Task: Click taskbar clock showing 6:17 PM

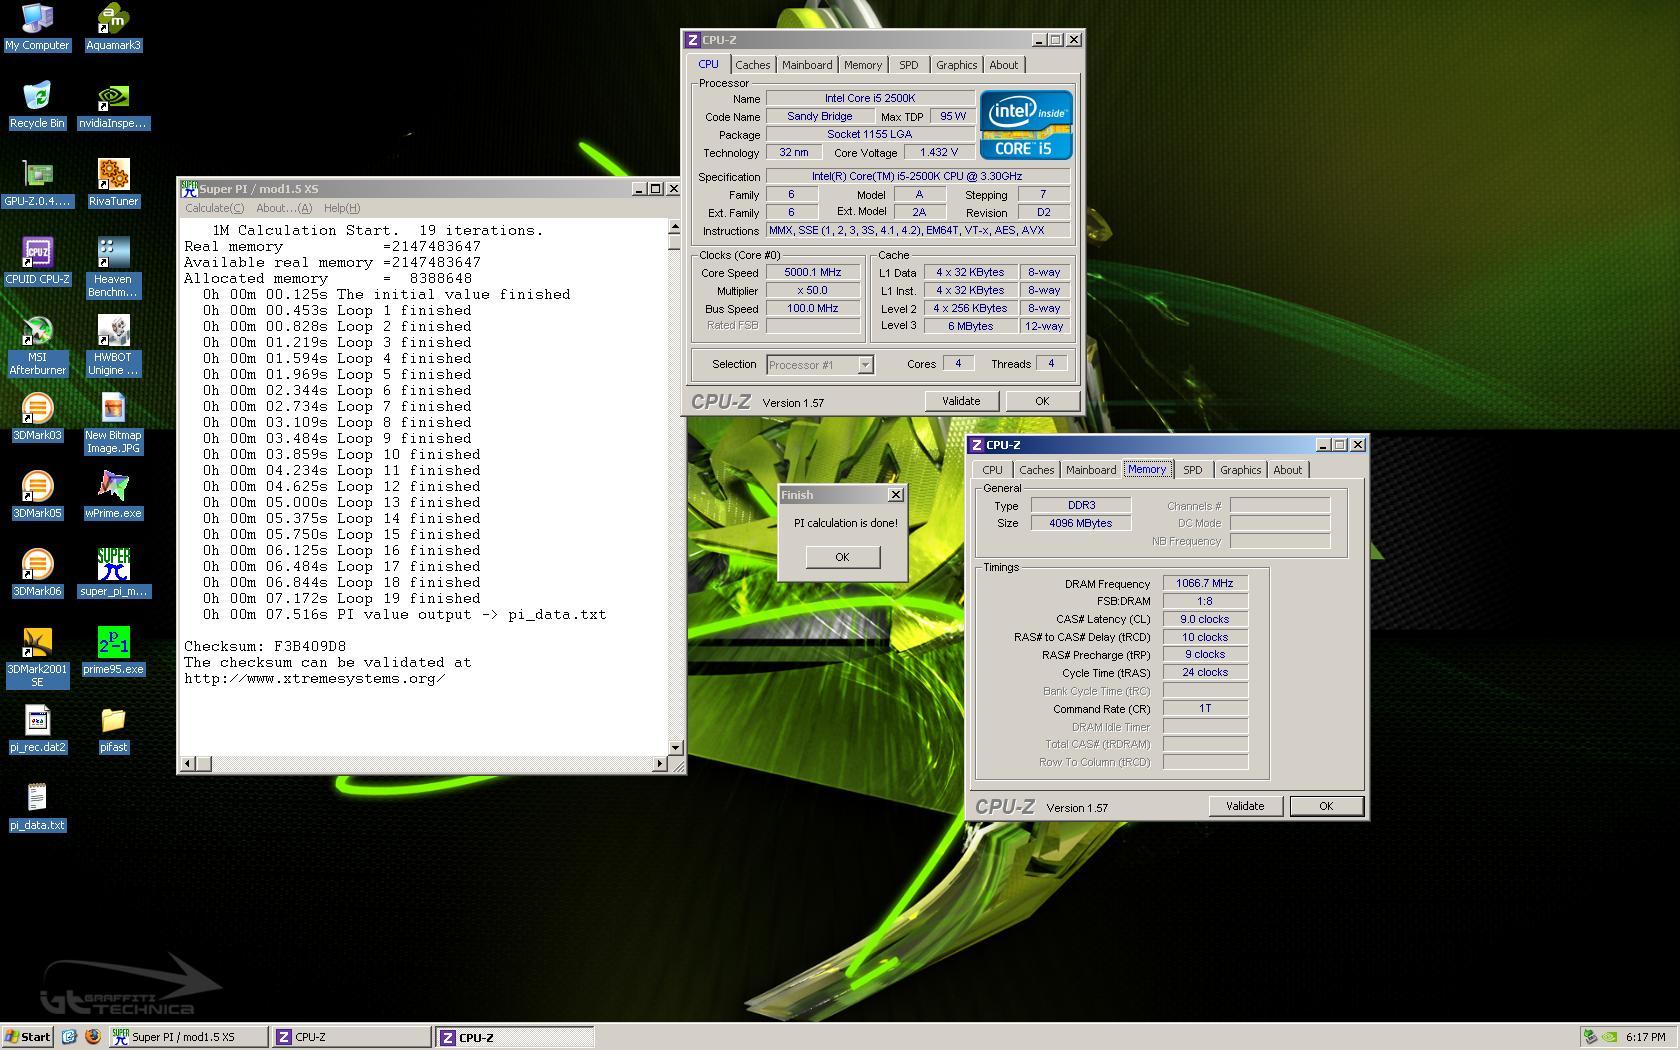Action: (x=1646, y=1038)
